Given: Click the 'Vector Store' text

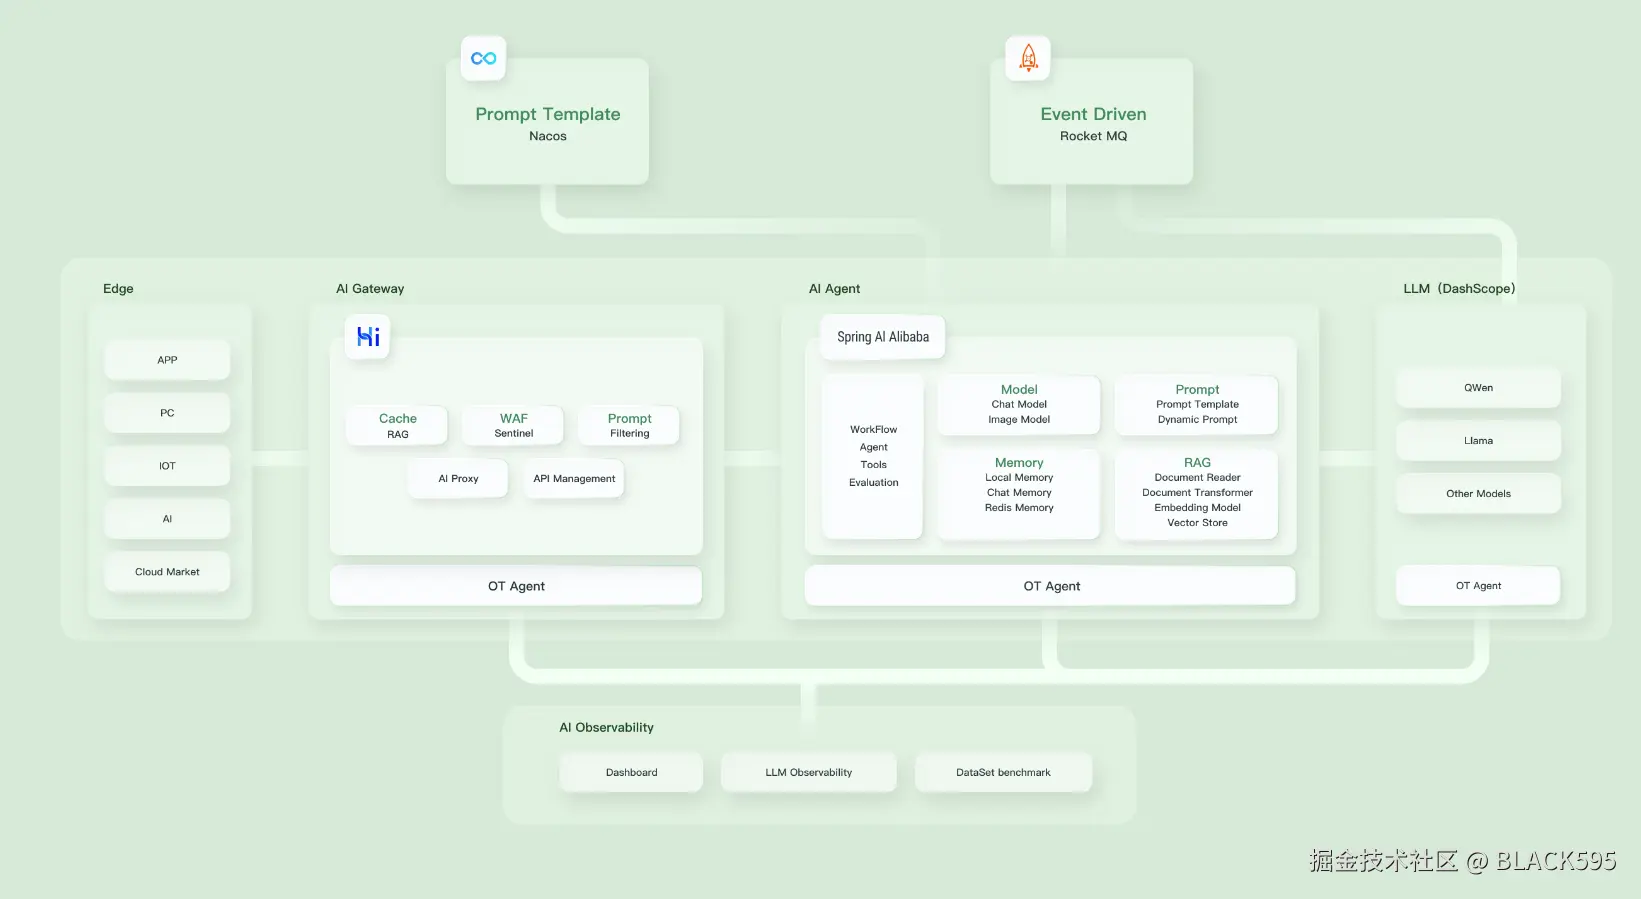Looking at the screenshot, I should 1197,523.
